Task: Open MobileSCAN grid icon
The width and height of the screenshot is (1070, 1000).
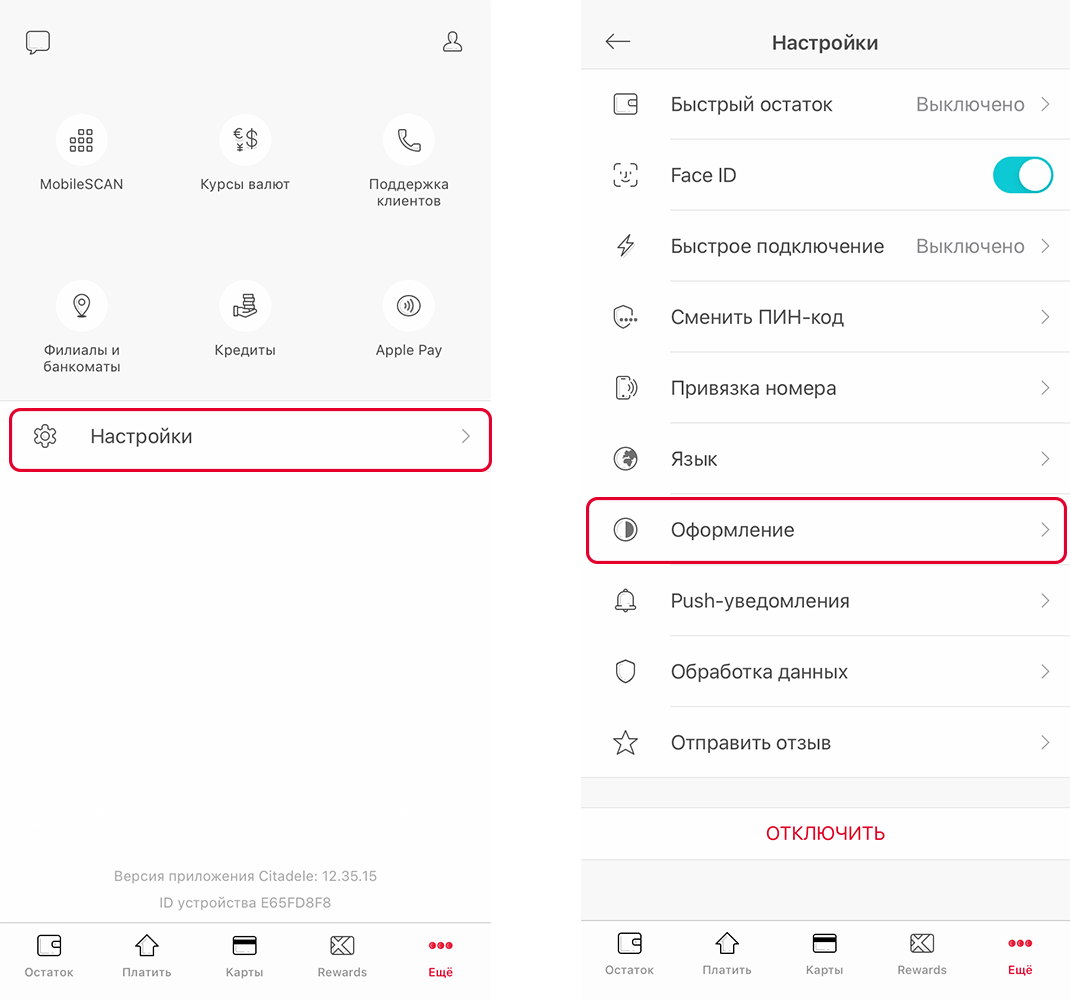Action: 81,140
